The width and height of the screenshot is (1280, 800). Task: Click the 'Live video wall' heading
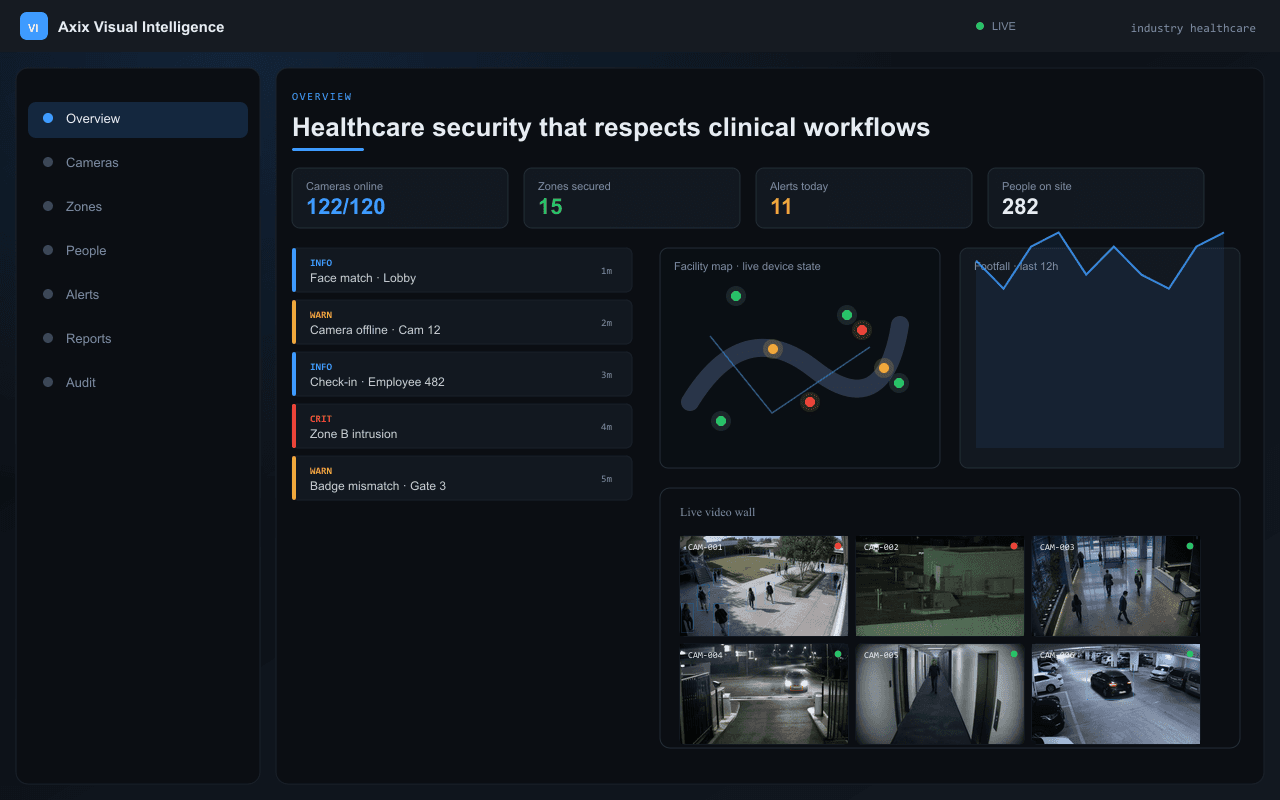[x=718, y=512]
